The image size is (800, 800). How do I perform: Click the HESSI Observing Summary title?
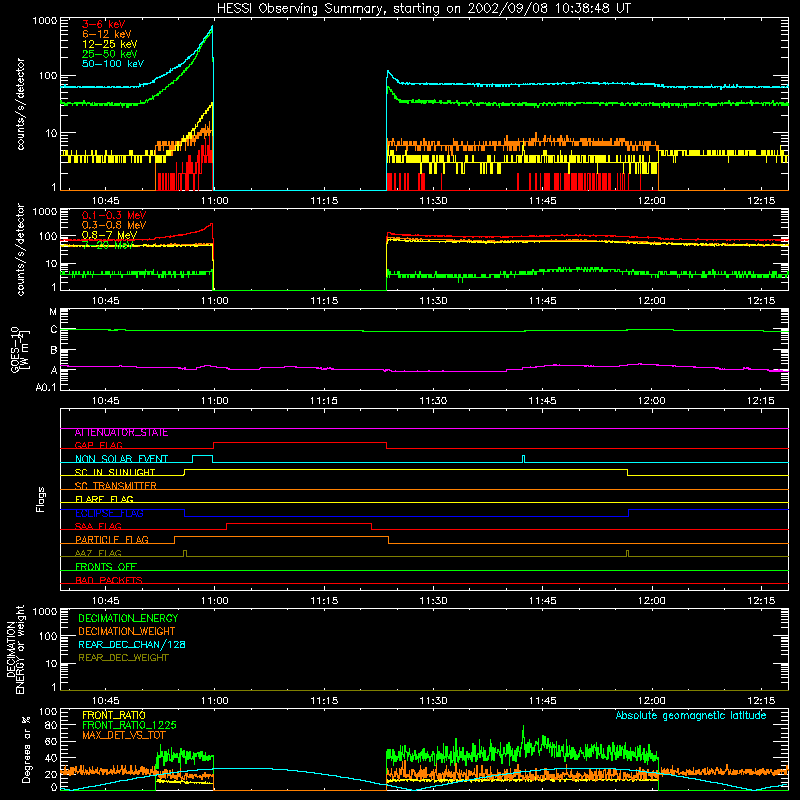tap(424, 9)
